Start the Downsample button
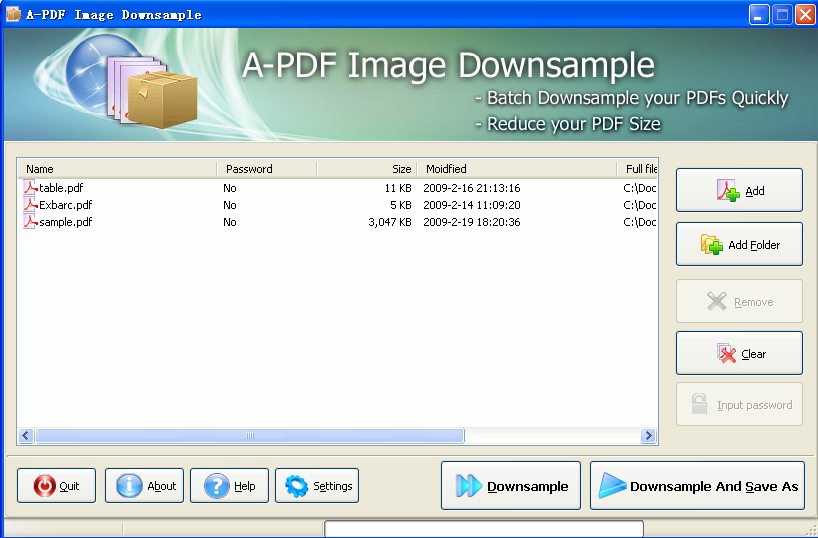This screenshot has width=818, height=538. click(x=511, y=485)
